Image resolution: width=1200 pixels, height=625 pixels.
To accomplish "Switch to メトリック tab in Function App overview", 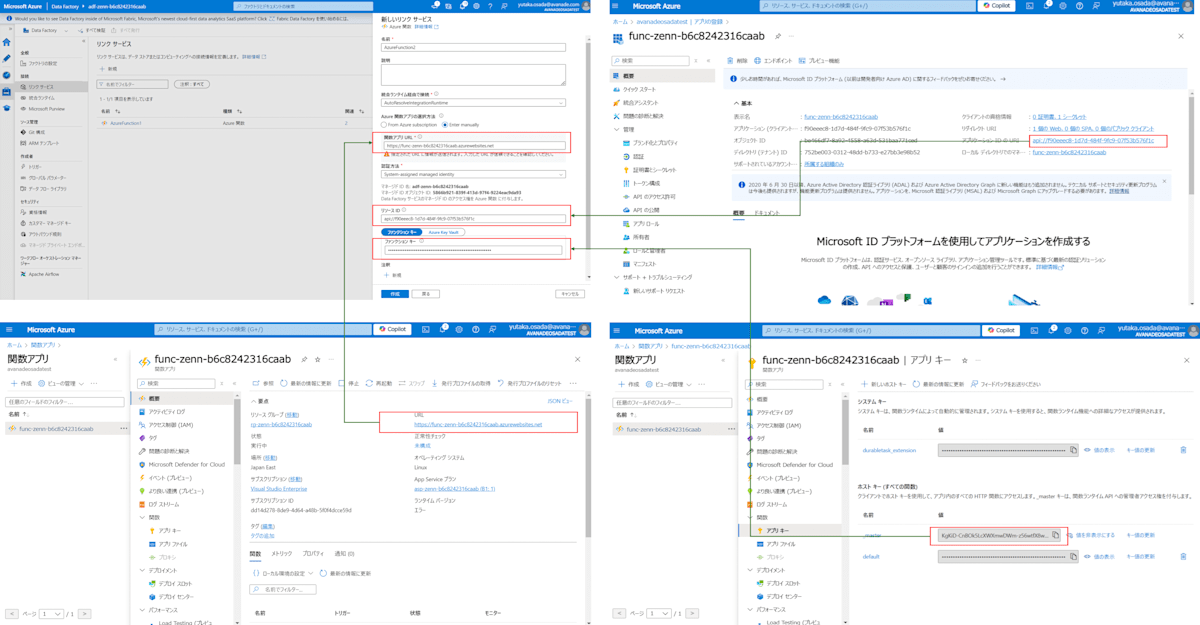I will click(x=282, y=553).
